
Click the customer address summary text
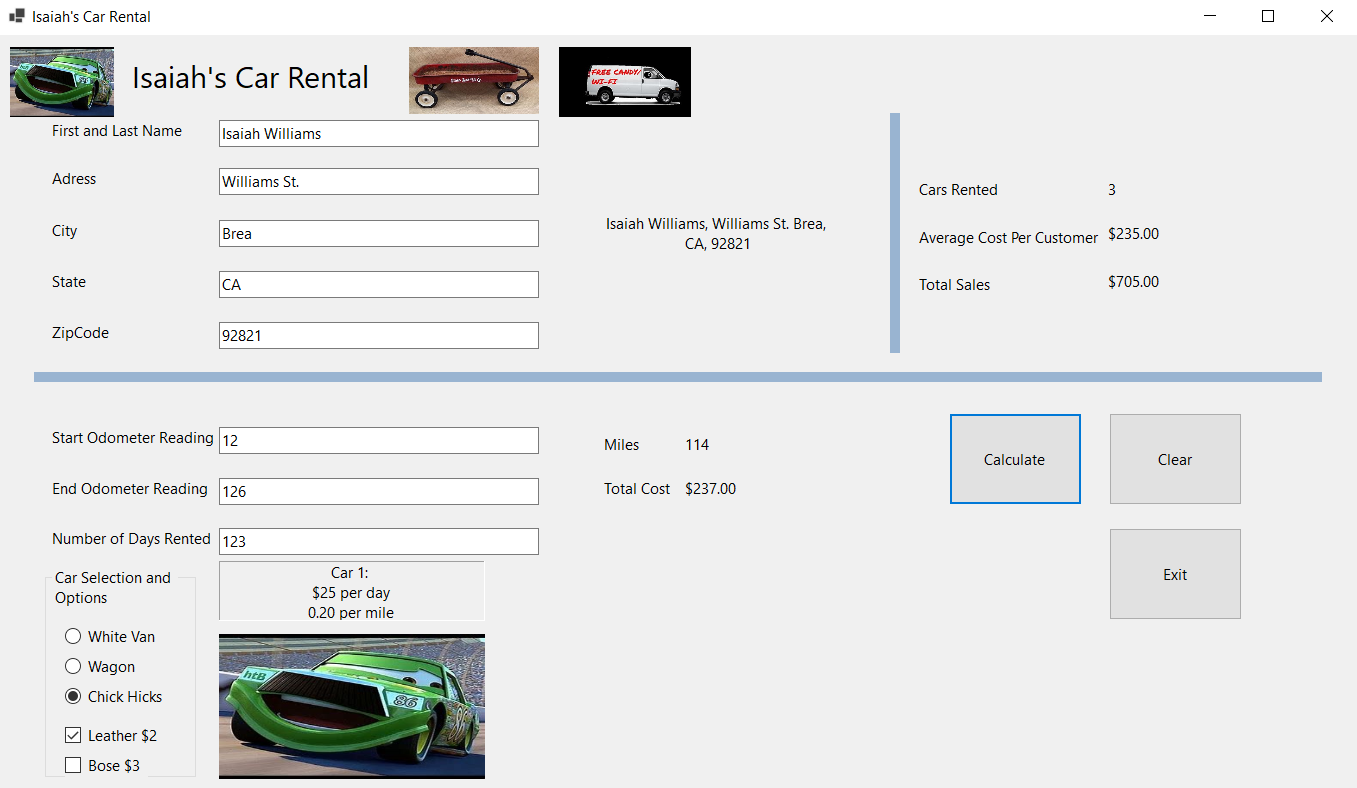[x=716, y=234]
